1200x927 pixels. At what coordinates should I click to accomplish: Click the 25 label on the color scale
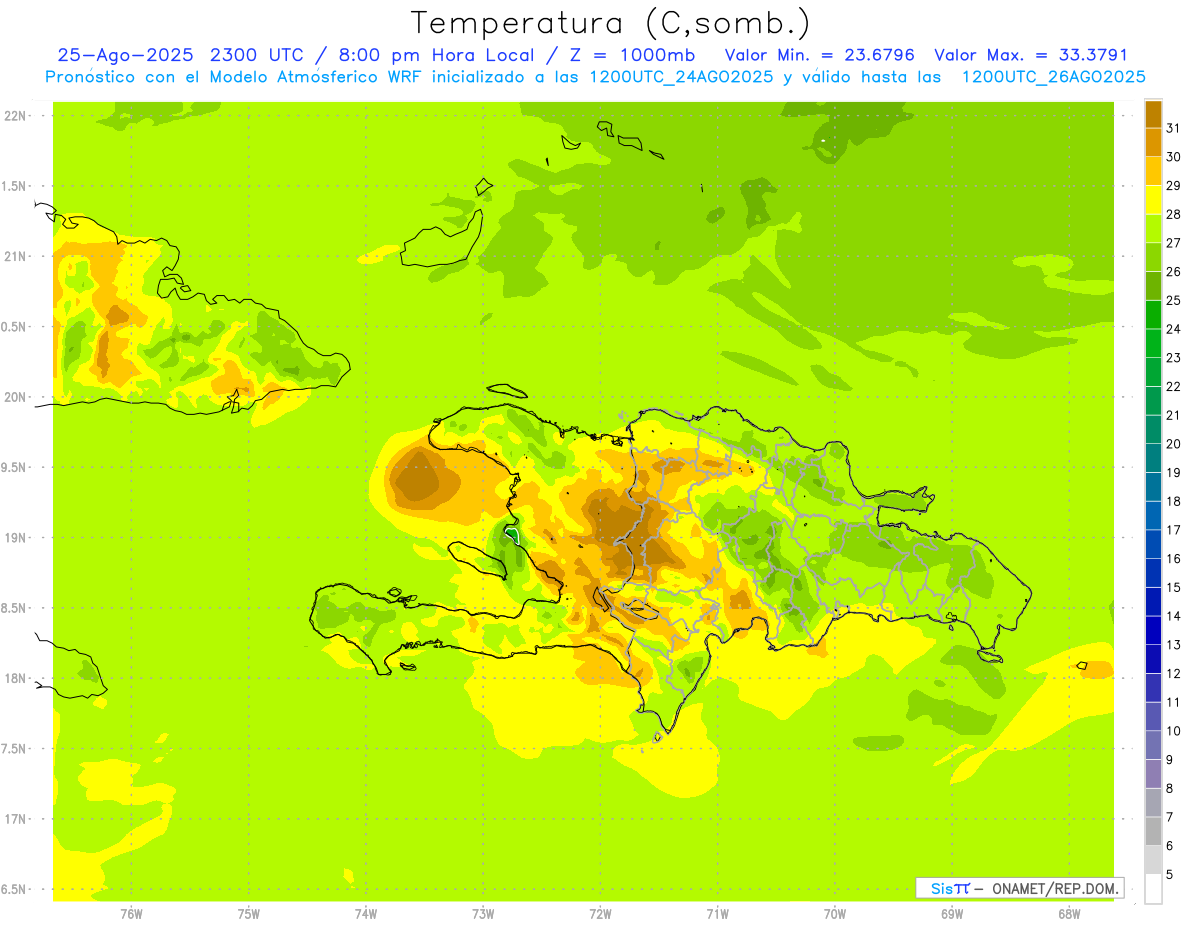click(1174, 300)
